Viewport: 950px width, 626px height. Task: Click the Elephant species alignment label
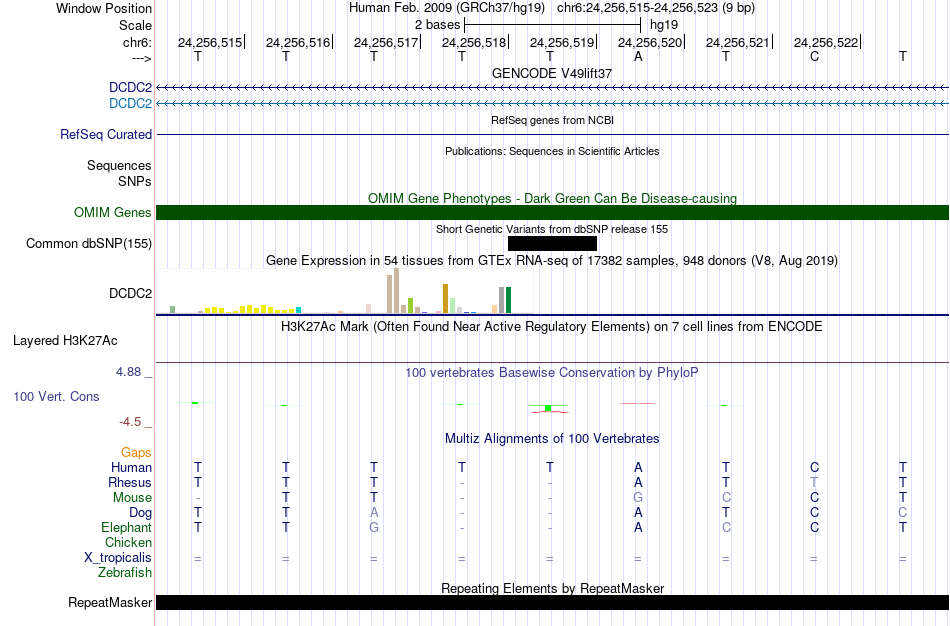[x=127, y=527]
